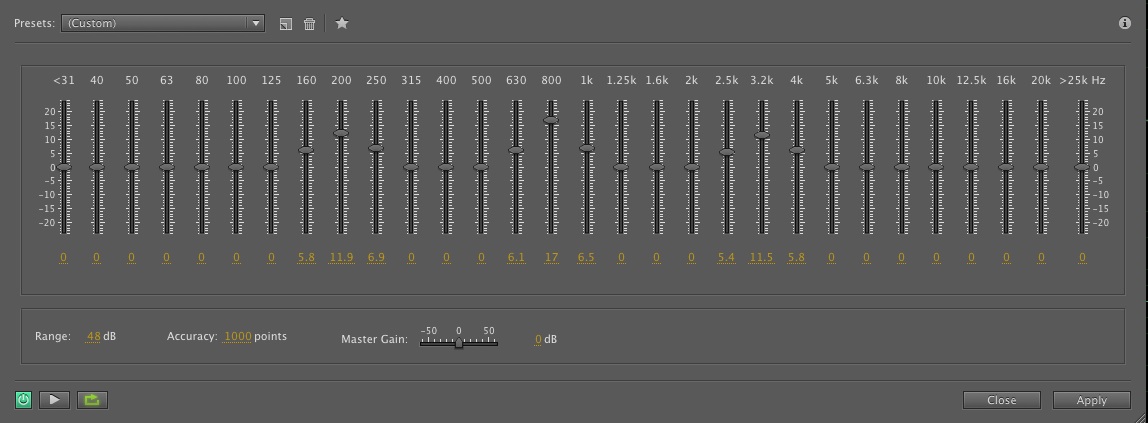Click the 11.9 gain value under 200 Hz

pyautogui.click(x=341, y=258)
